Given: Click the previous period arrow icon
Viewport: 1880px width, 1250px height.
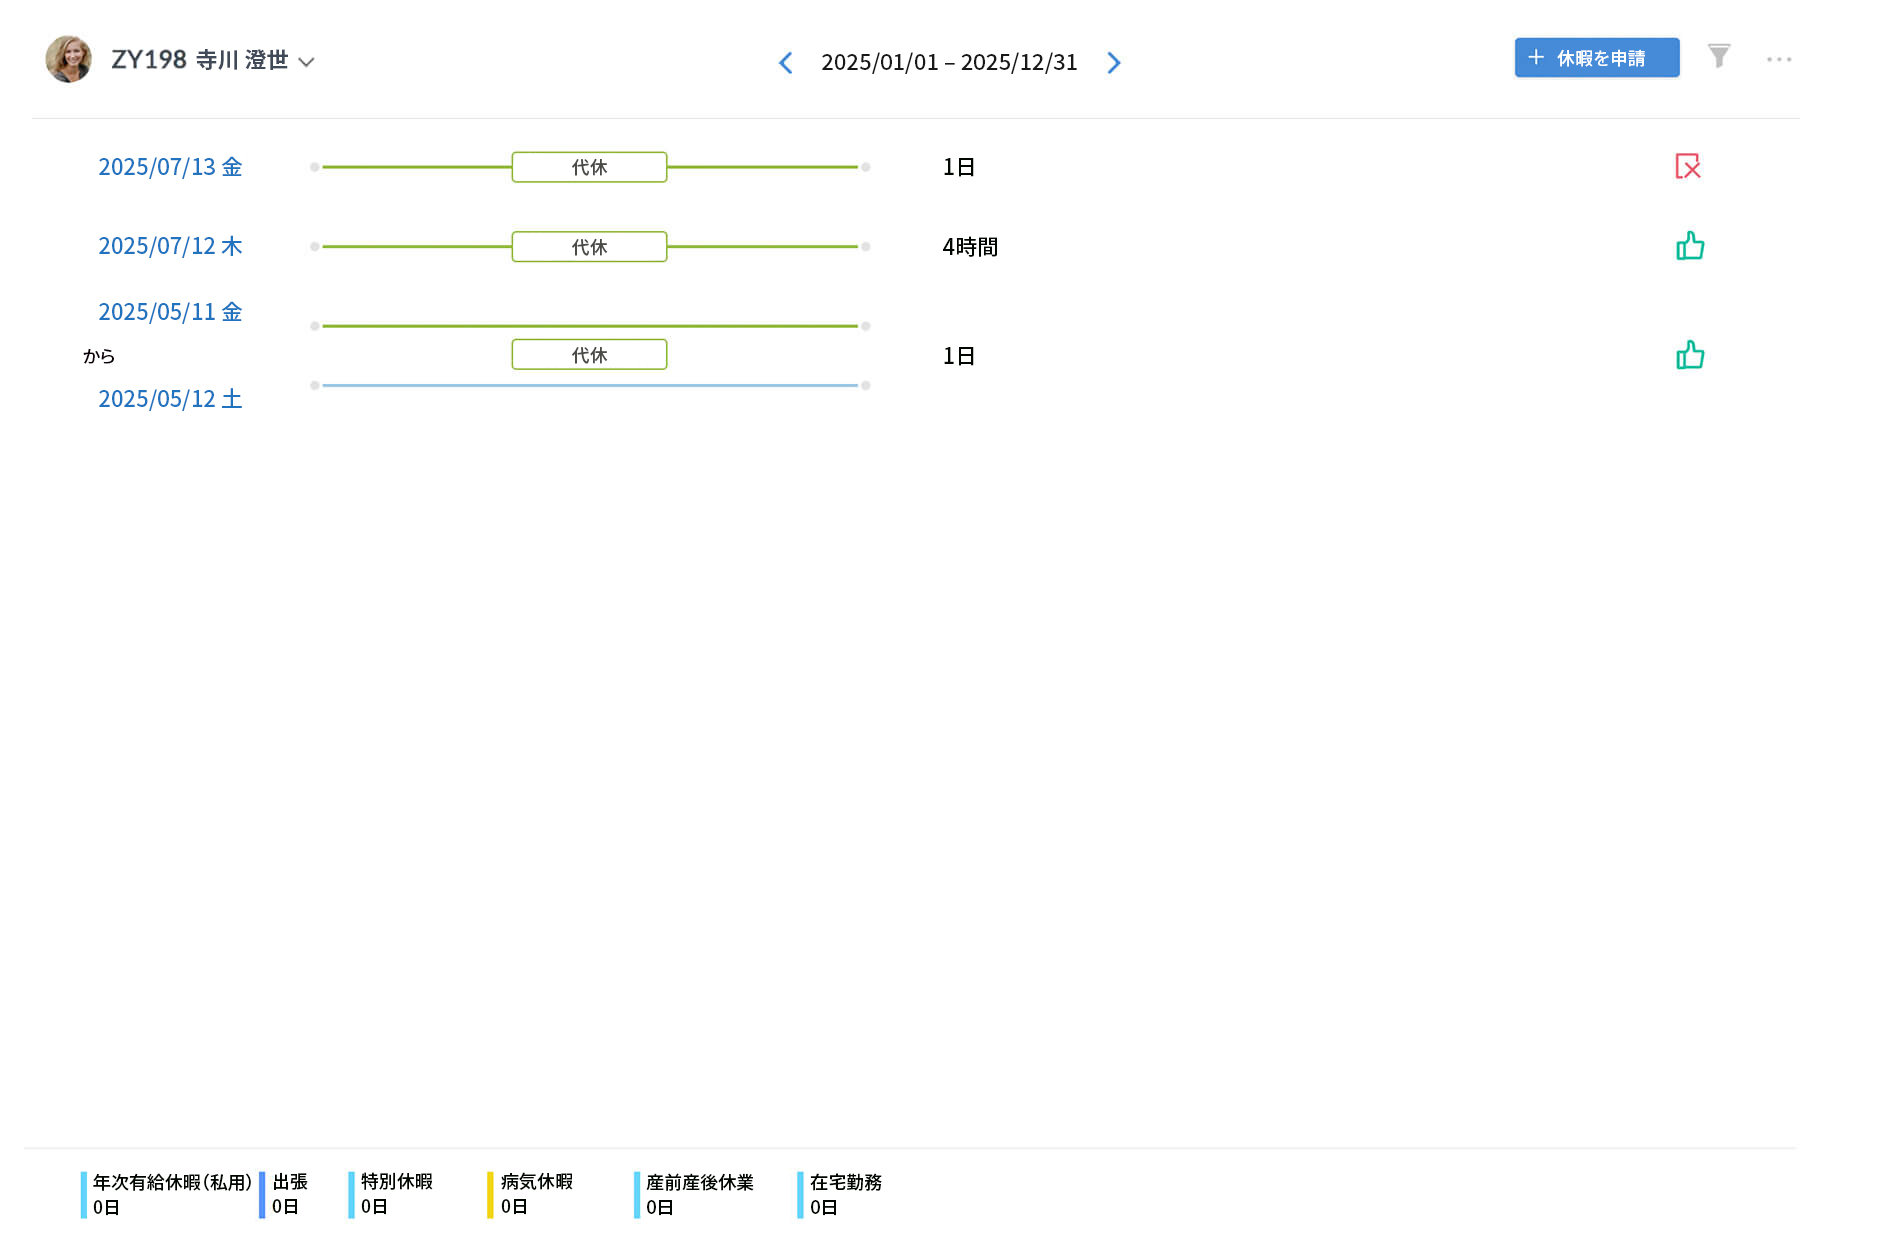Looking at the screenshot, I should coord(786,62).
